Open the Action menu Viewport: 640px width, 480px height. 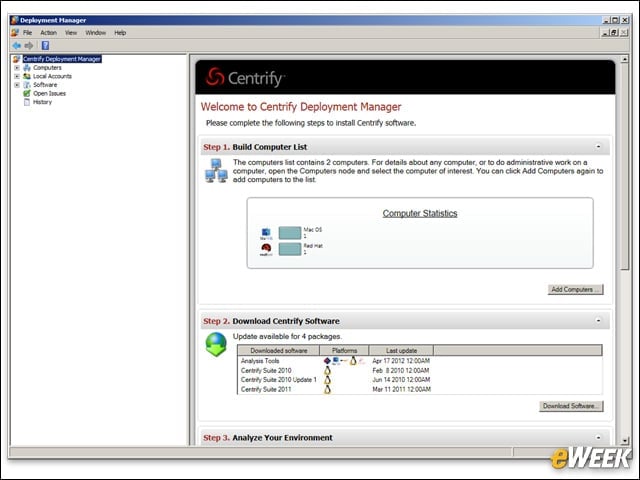pyautogui.click(x=48, y=33)
